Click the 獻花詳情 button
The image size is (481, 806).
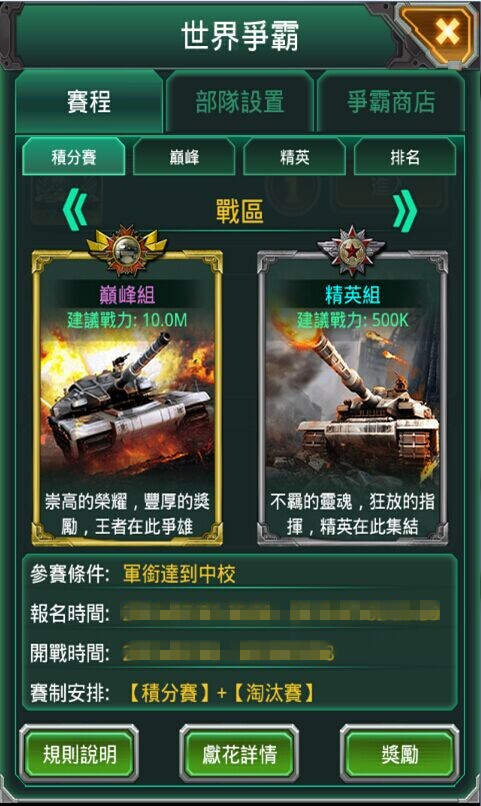(239, 754)
